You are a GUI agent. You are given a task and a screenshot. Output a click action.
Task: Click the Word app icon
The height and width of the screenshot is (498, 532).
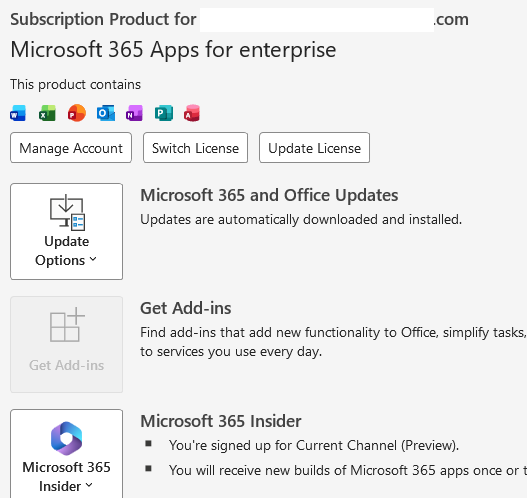tap(18, 113)
